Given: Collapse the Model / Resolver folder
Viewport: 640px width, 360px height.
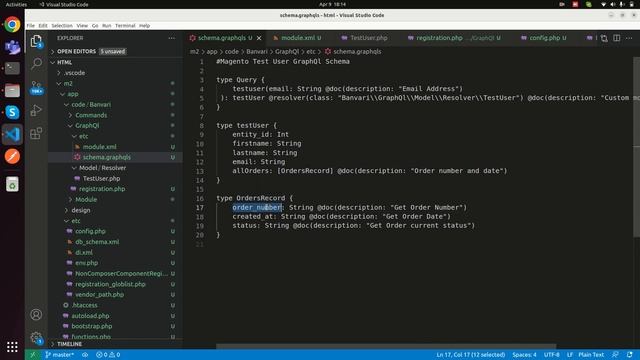Looking at the screenshot, I should tap(116, 168).
